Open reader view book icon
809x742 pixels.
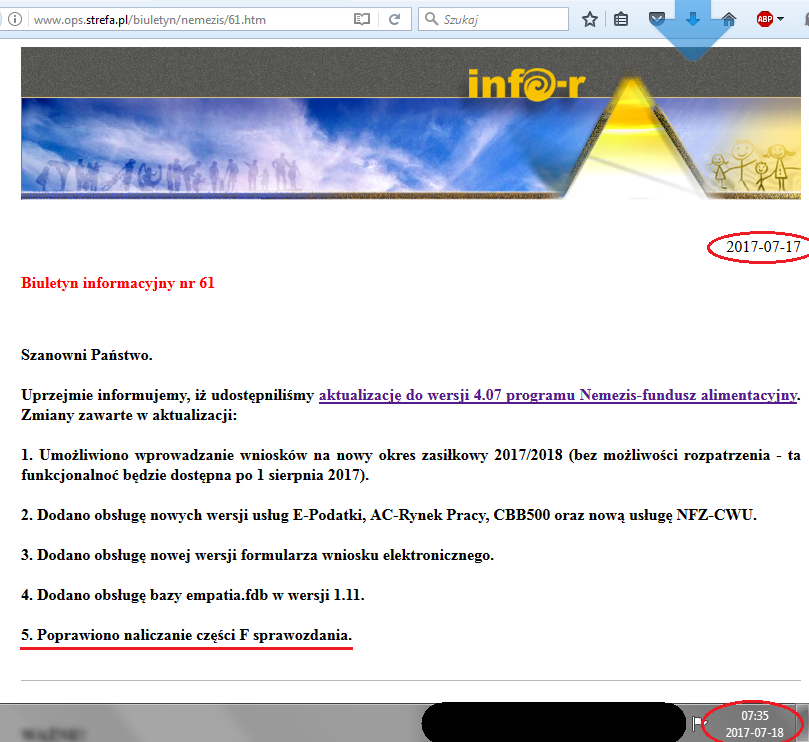(362, 20)
